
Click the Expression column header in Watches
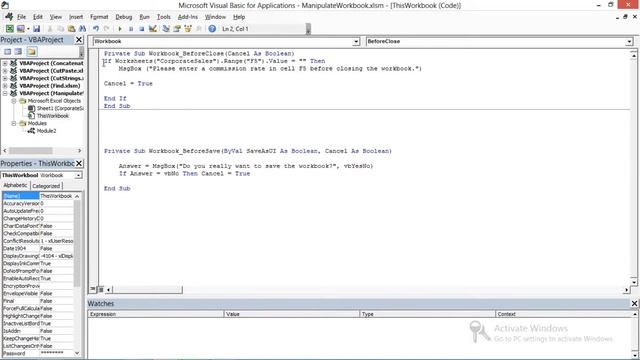click(x=156, y=314)
